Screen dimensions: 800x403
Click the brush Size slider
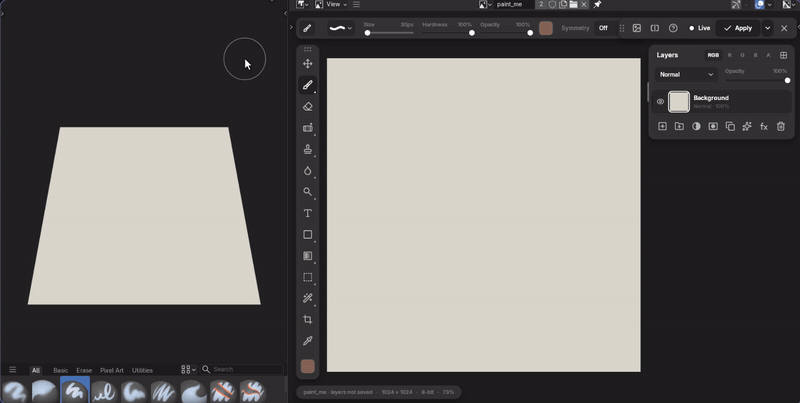(390, 33)
